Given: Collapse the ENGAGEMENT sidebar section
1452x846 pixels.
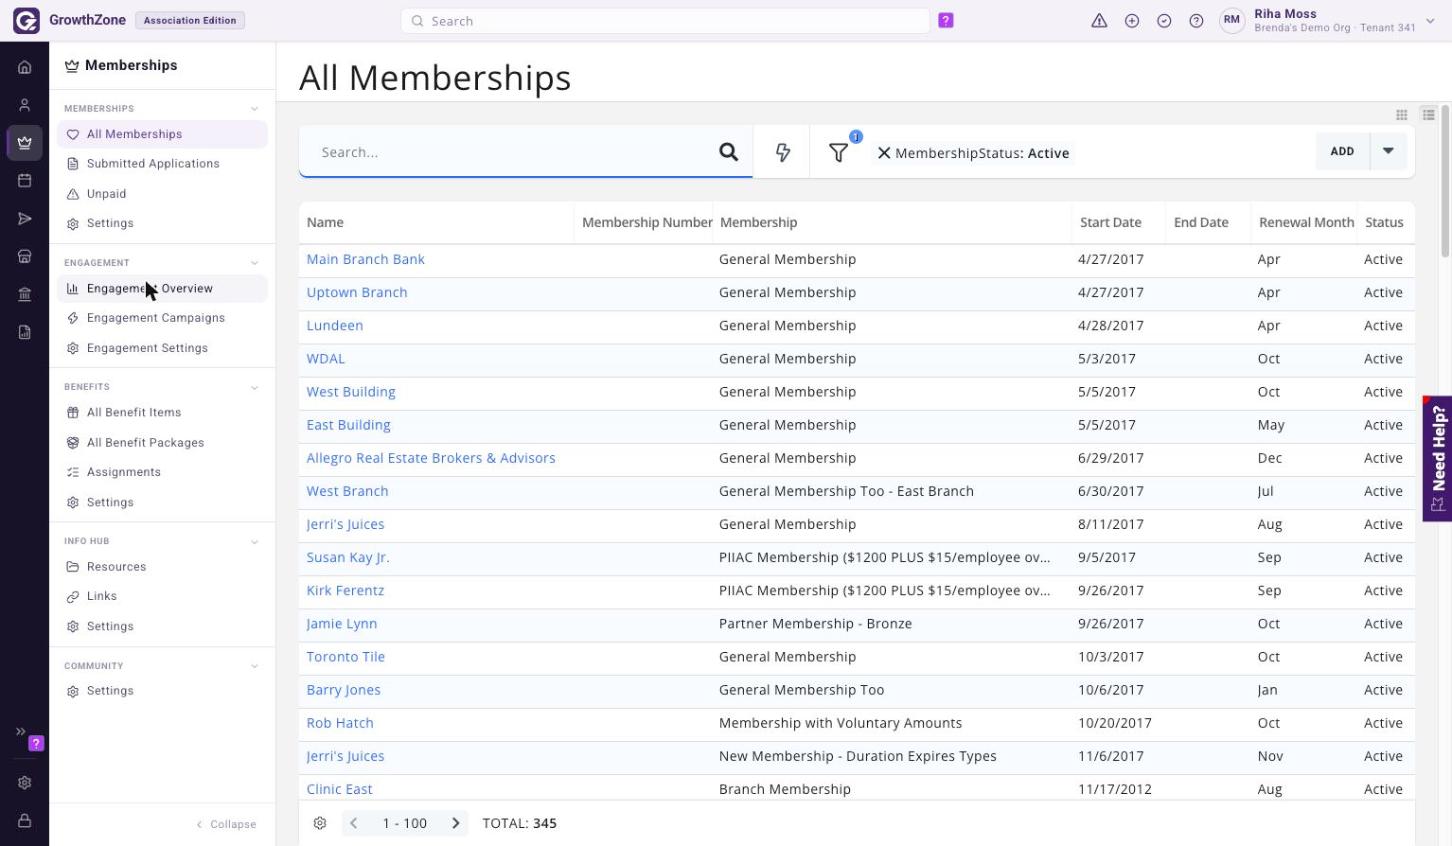Looking at the screenshot, I should tap(254, 263).
